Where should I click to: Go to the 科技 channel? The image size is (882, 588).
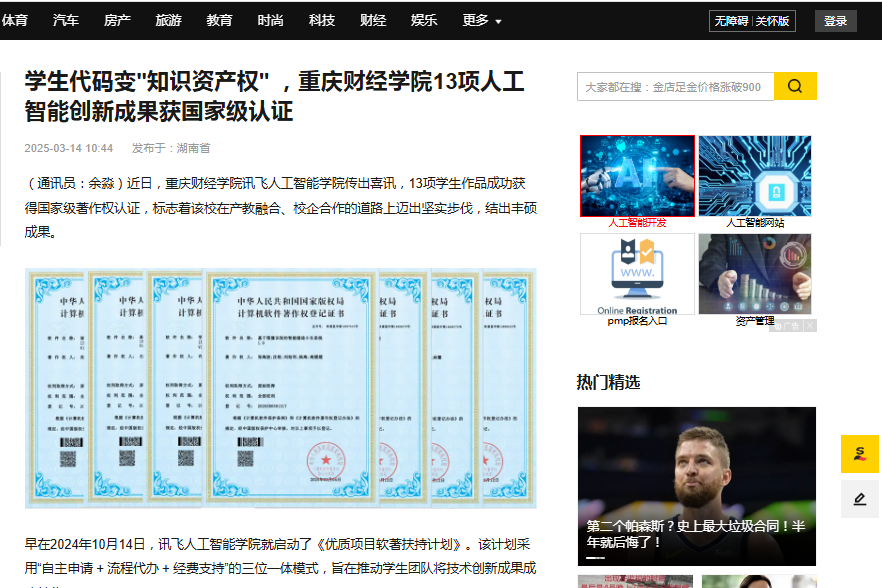[322, 20]
